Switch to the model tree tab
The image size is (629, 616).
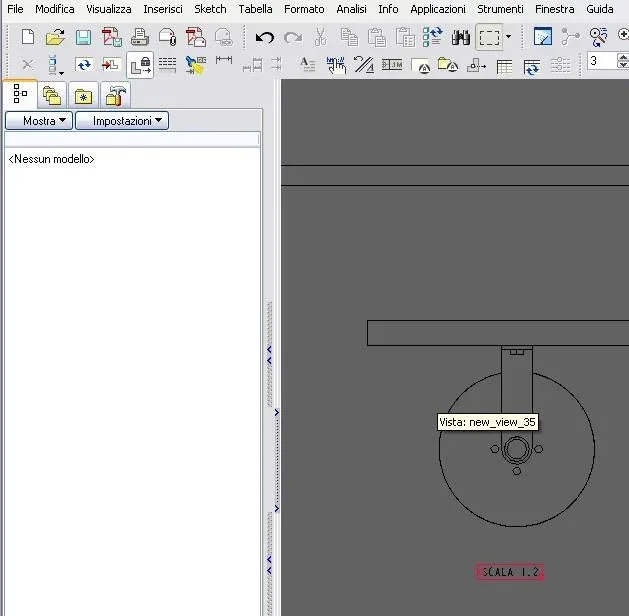point(20,94)
